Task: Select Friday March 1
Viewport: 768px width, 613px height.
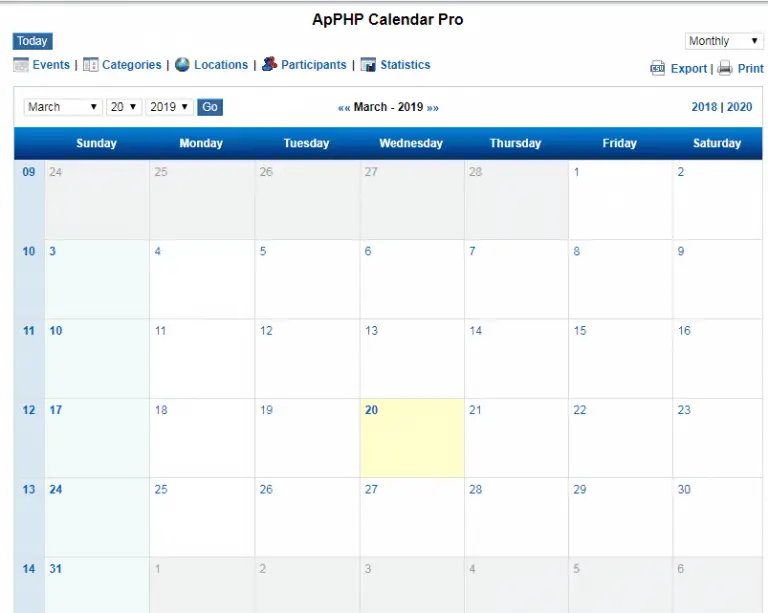Action: pos(620,200)
